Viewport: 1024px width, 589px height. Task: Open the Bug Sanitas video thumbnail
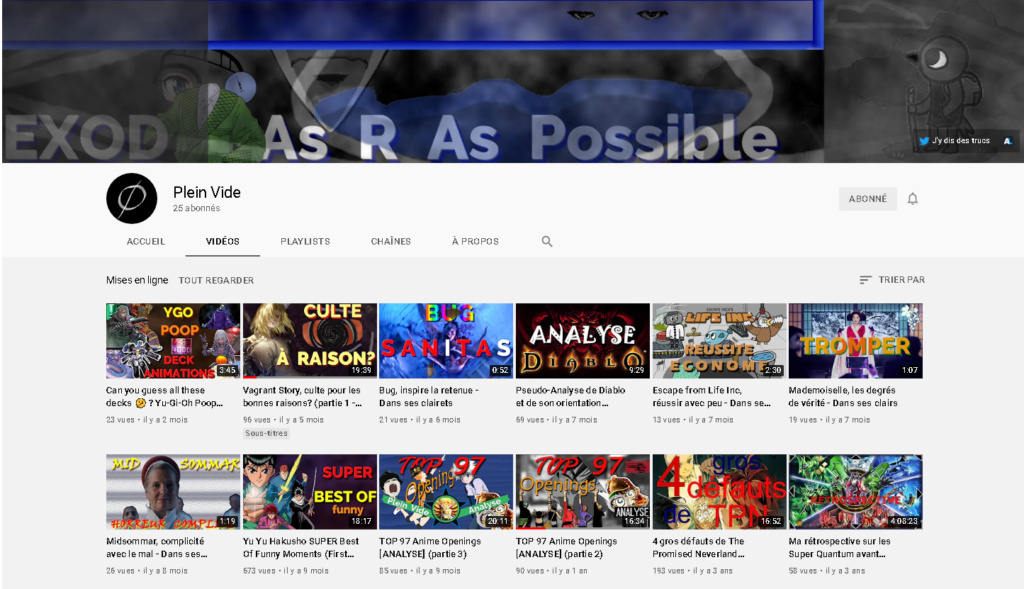point(446,341)
